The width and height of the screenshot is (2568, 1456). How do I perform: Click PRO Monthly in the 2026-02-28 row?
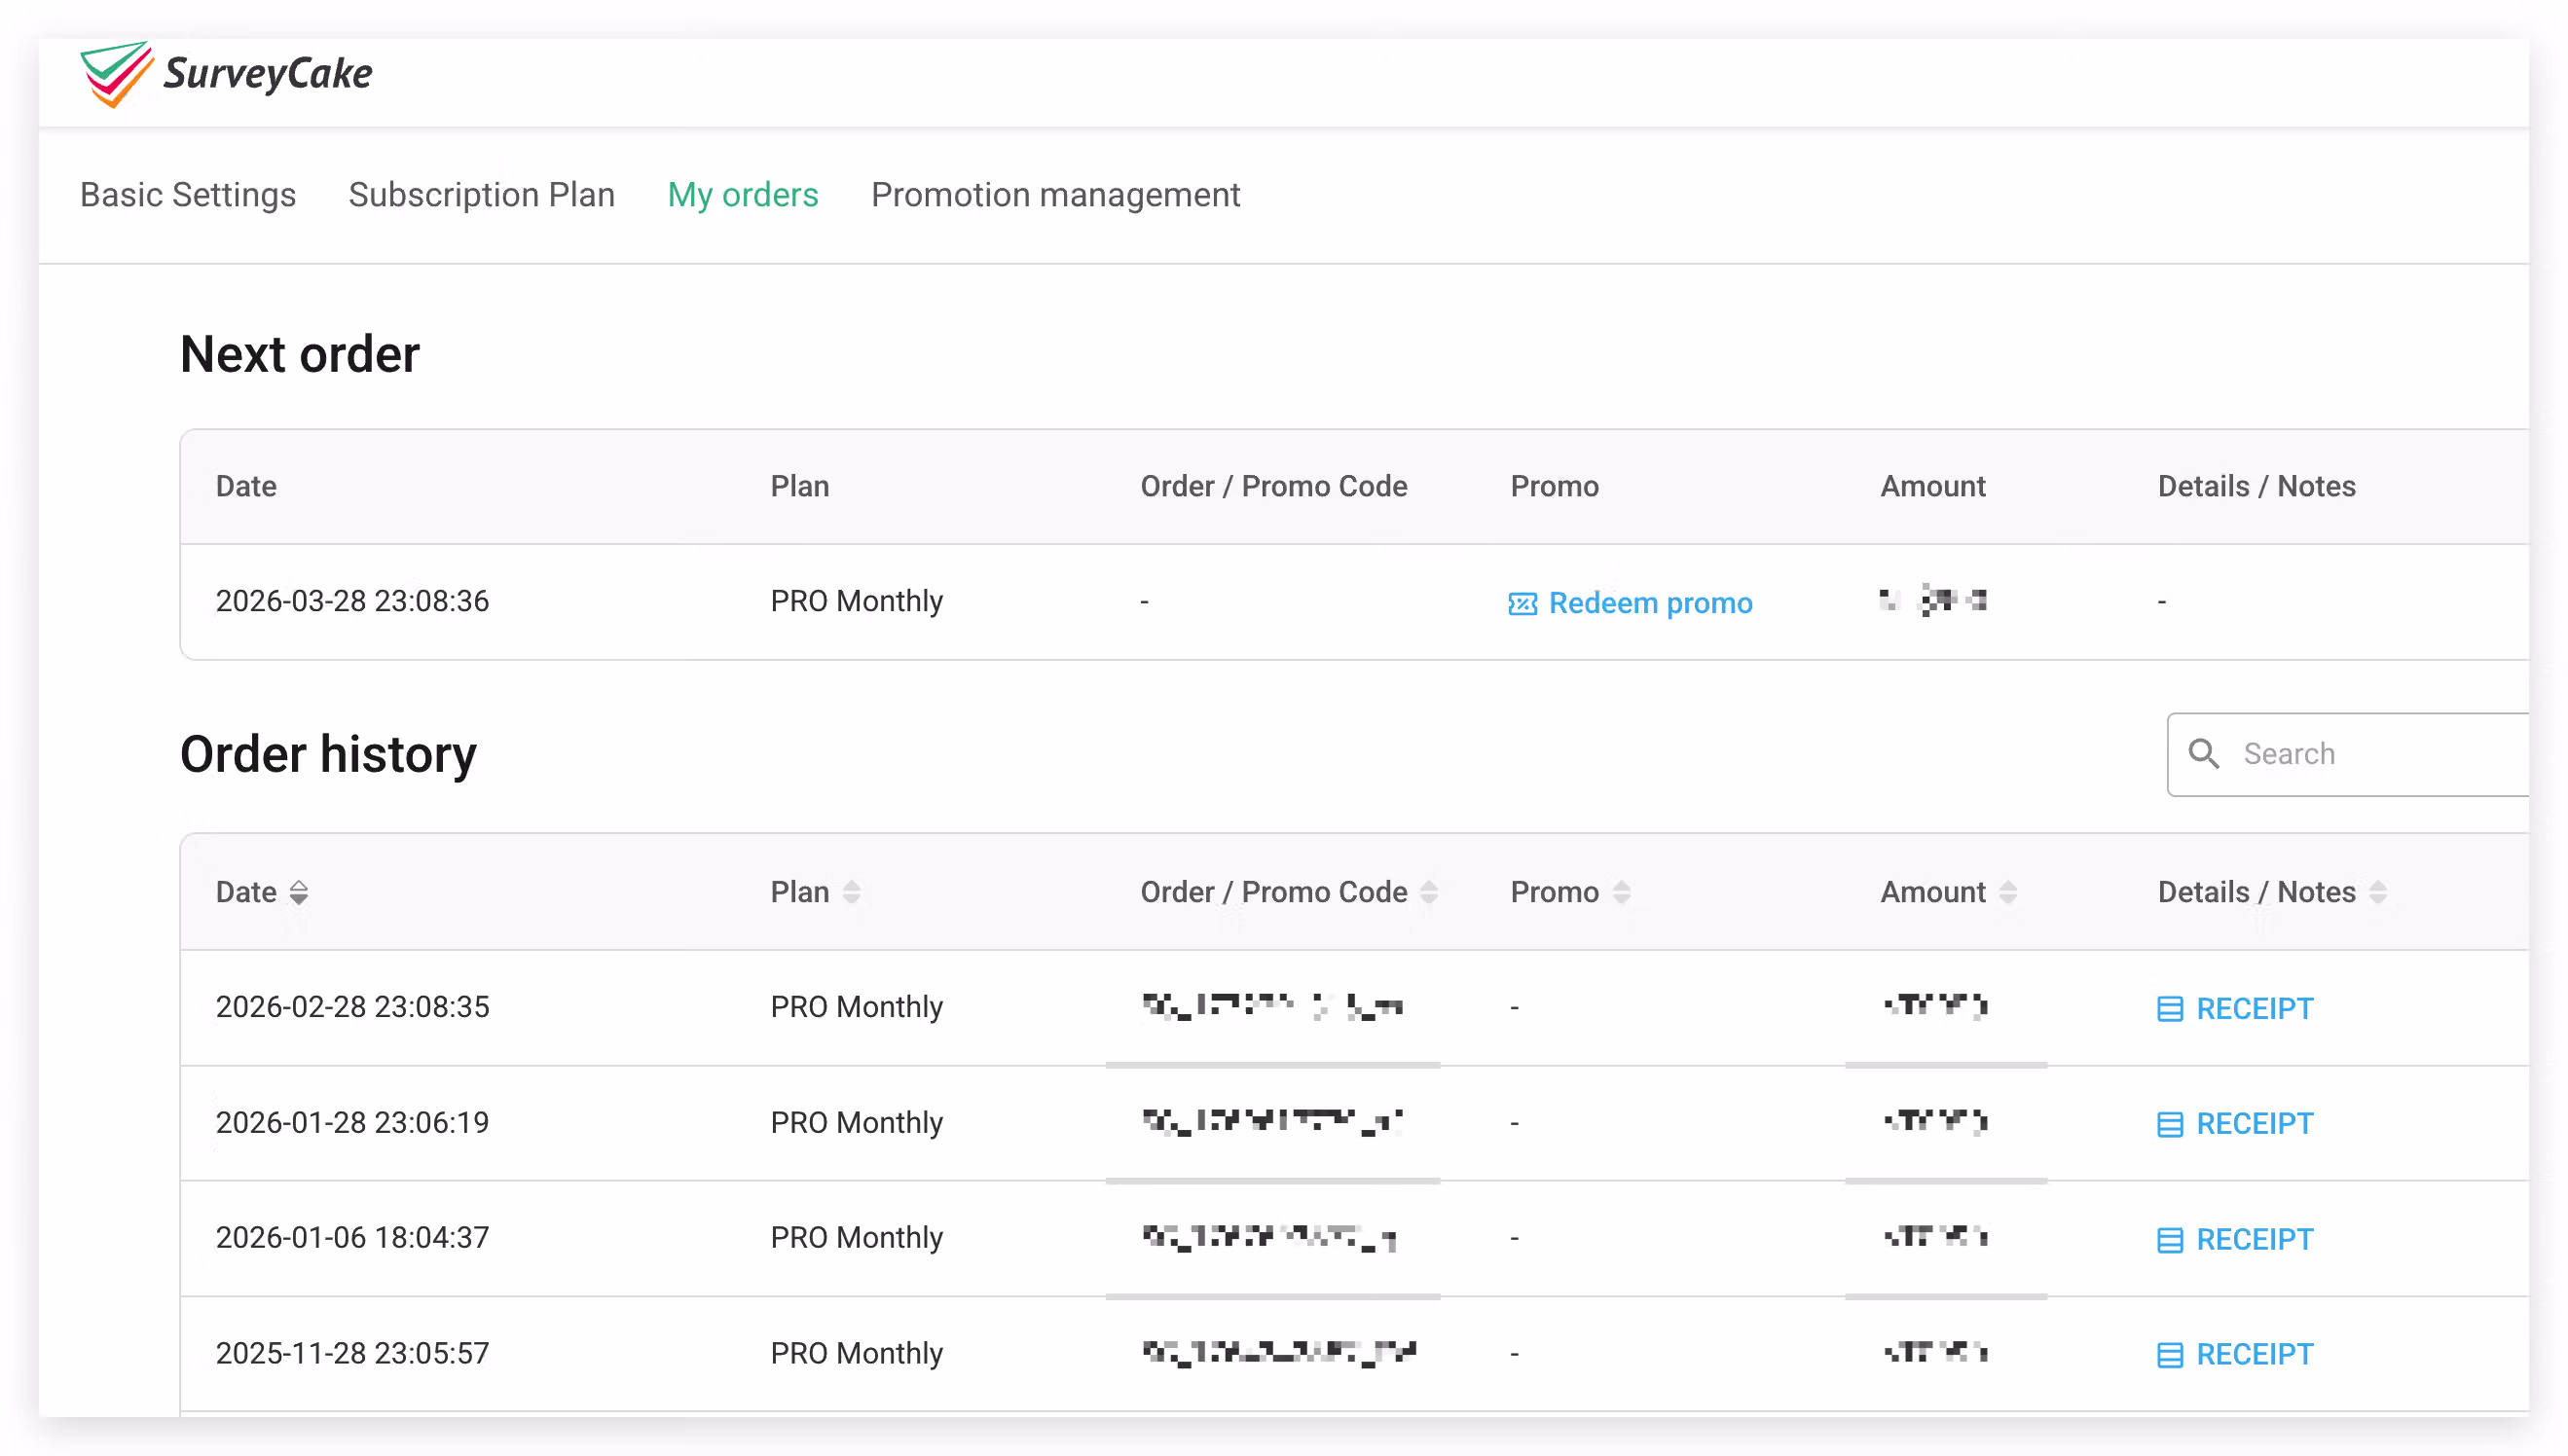click(x=856, y=1006)
